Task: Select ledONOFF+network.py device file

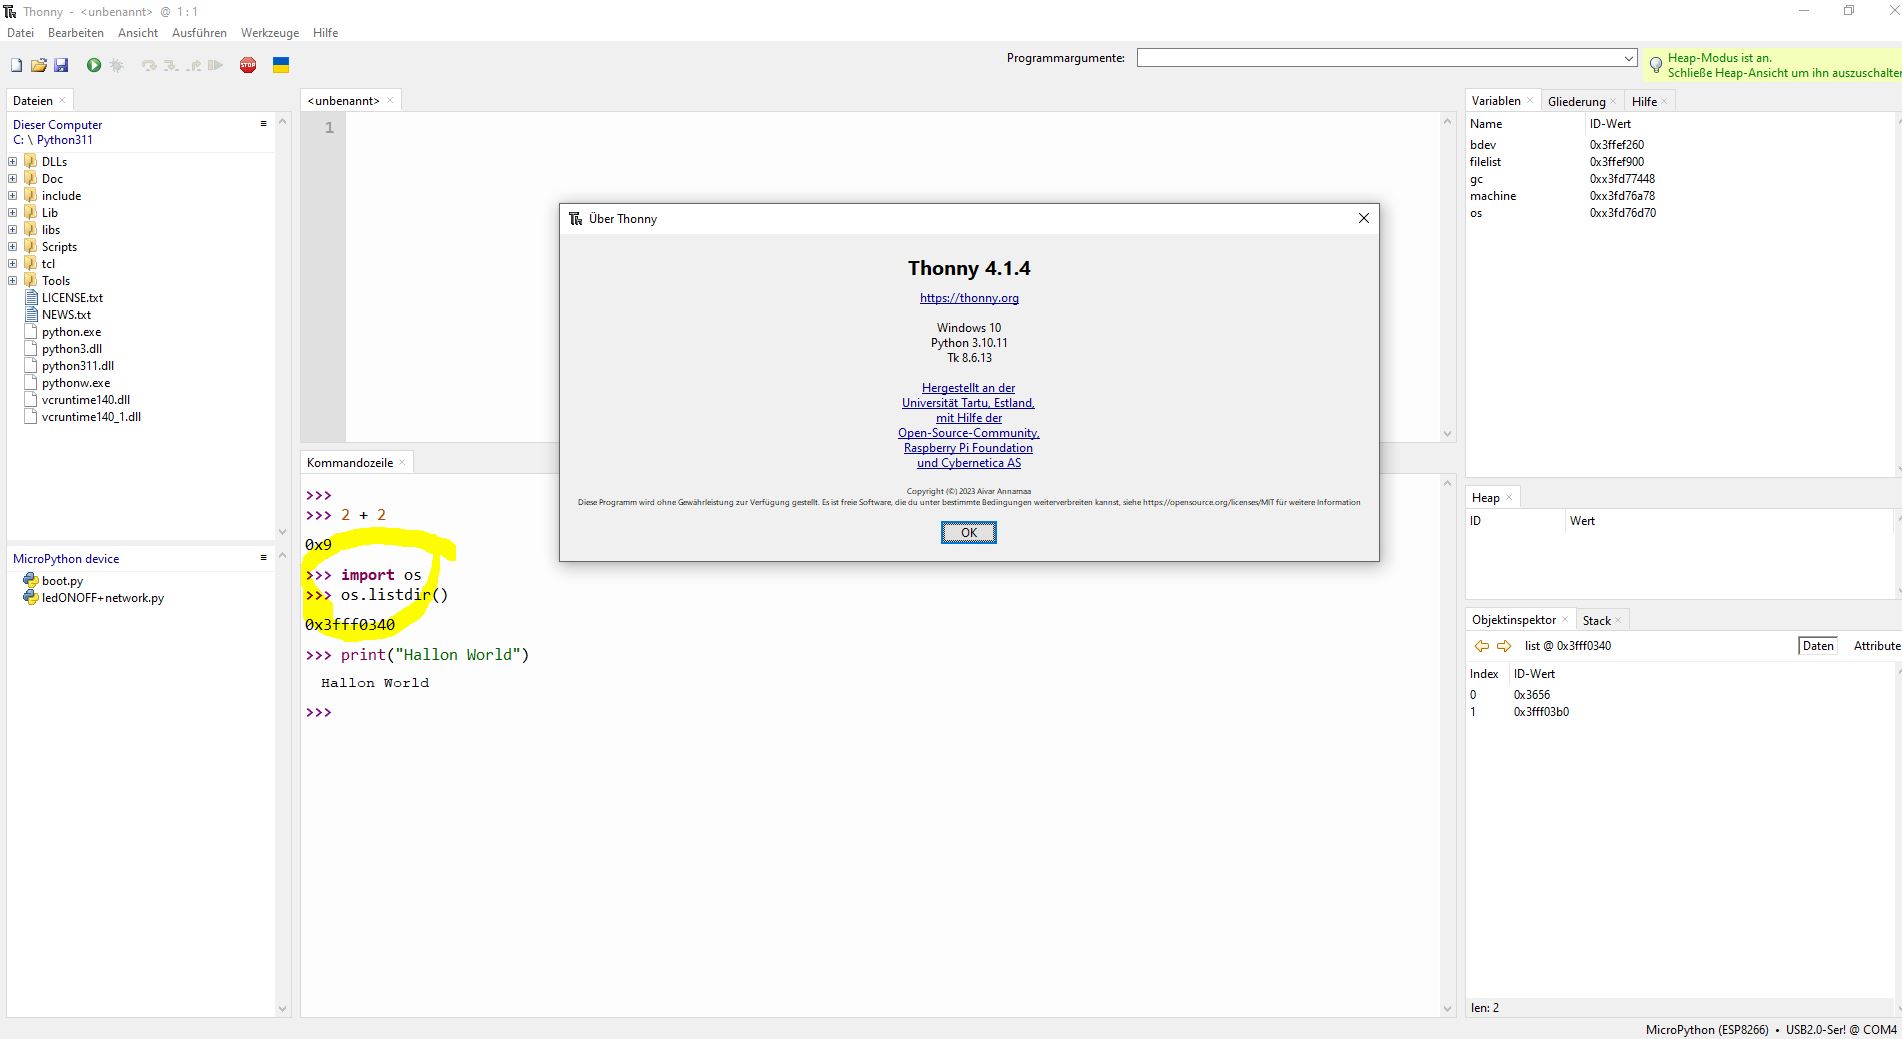Action: (102, 598)
